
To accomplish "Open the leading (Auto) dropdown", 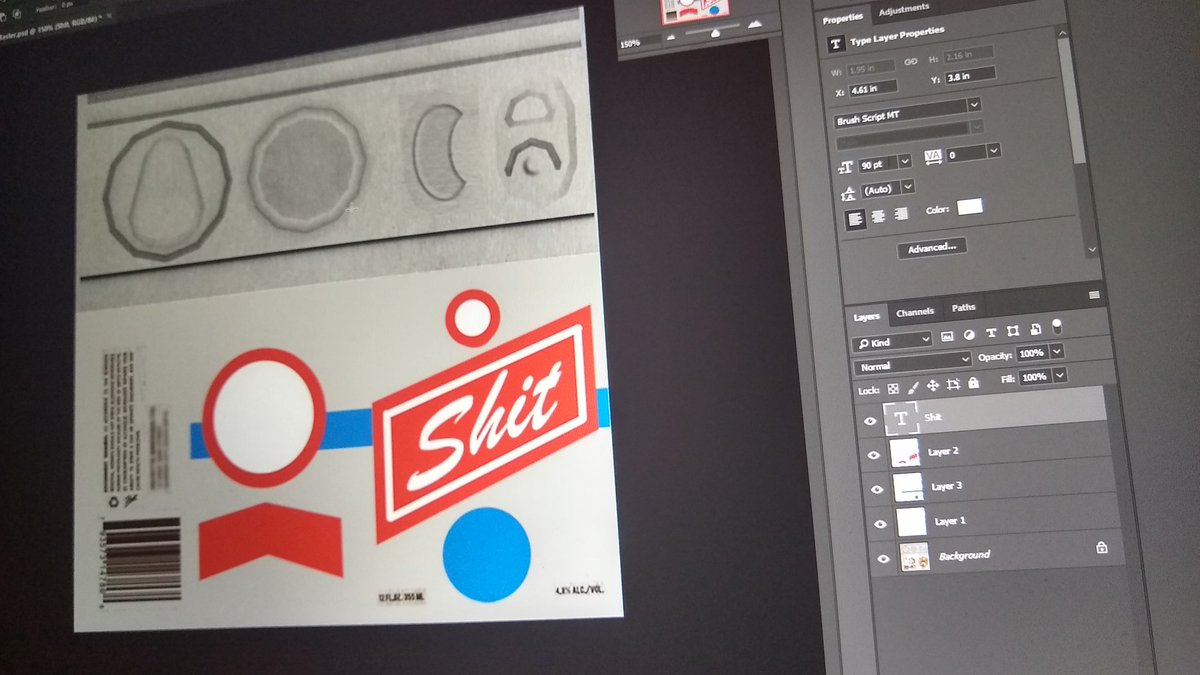I will pos(908,186).
